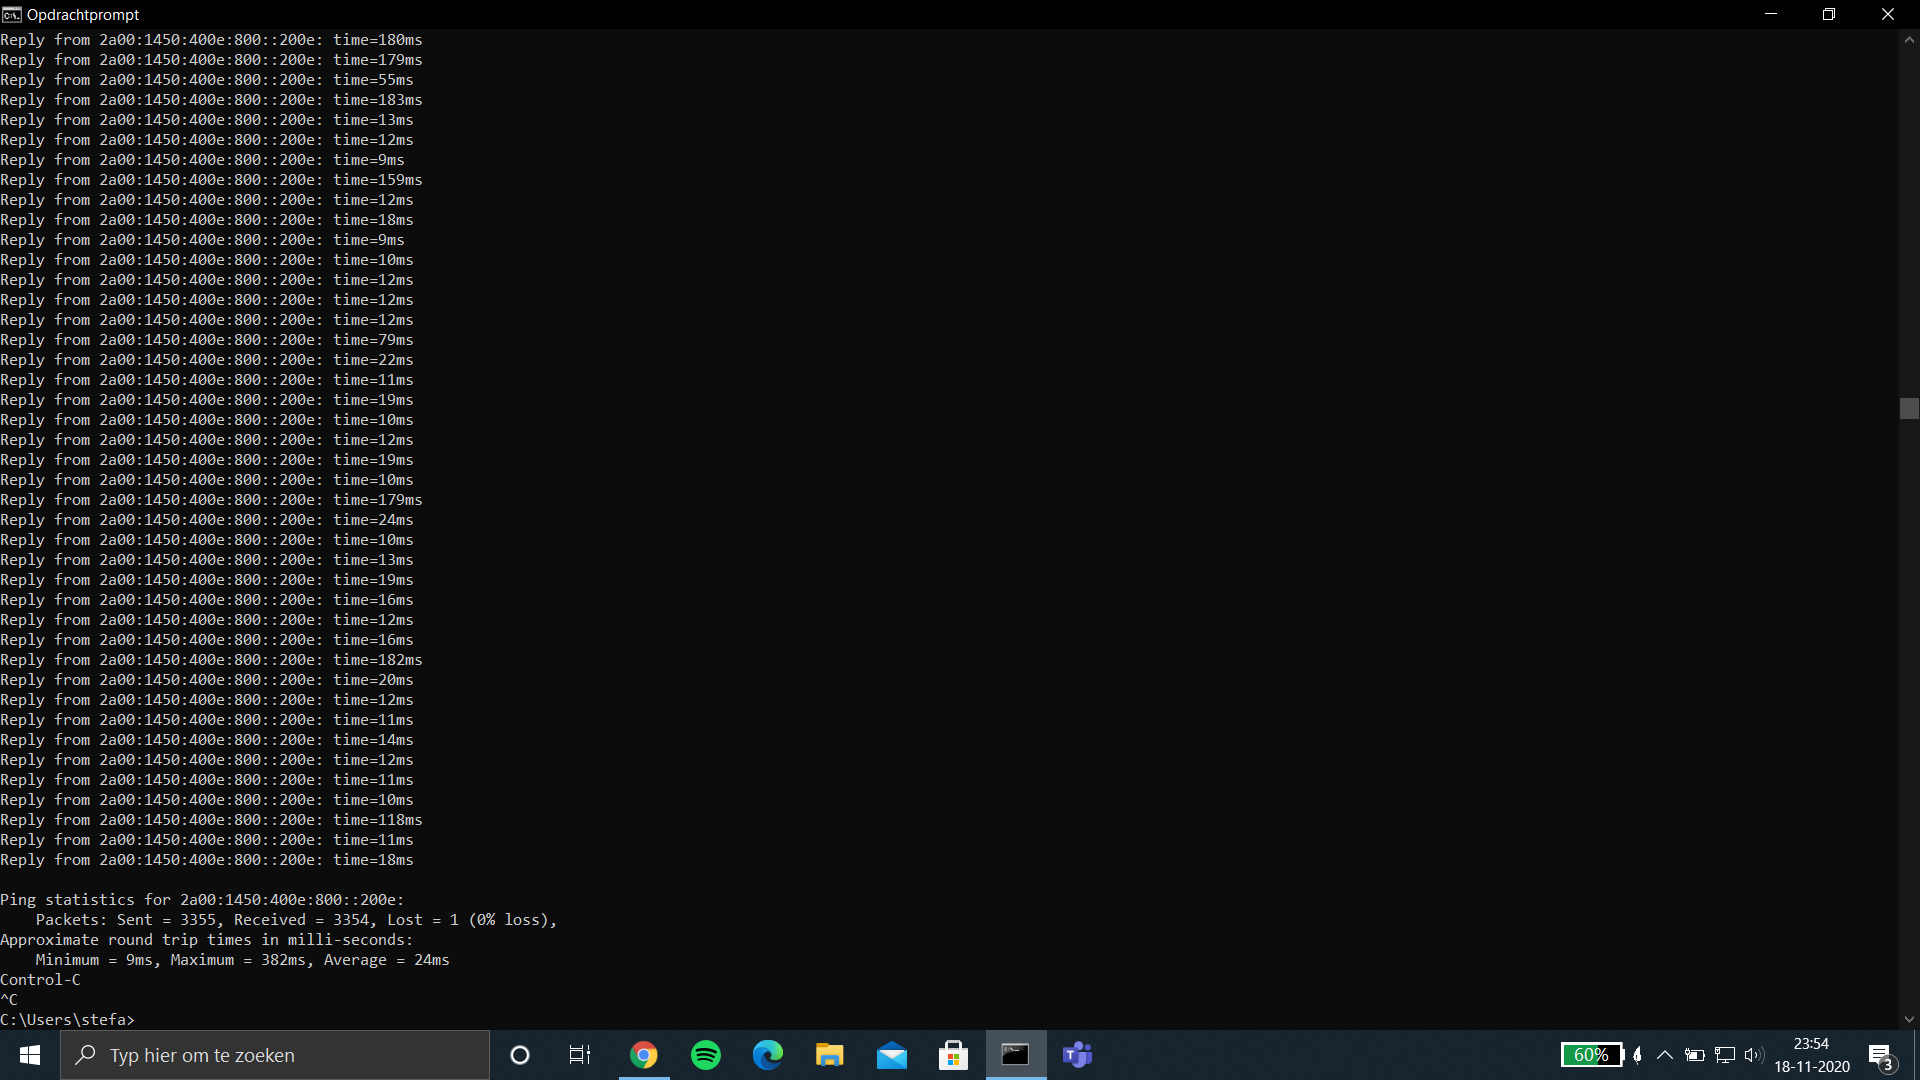
Task: Click the 'Packets: Sent = 3355' line
Action: click(x=296, y=920)
